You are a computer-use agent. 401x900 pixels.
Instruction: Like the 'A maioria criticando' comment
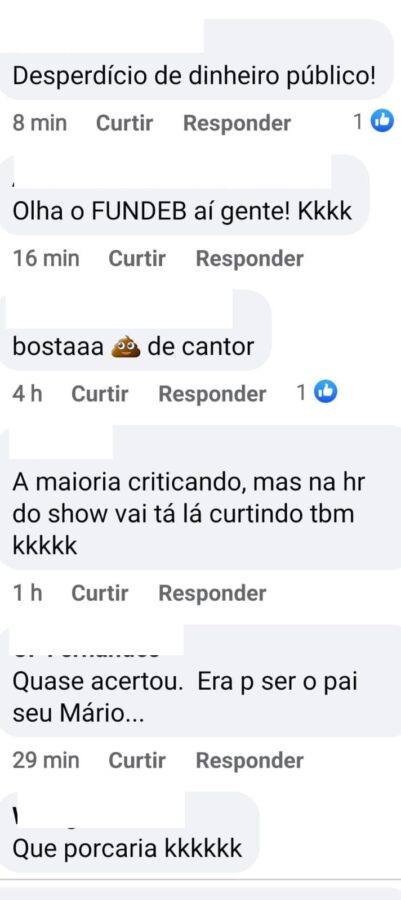tap(100, 593)
